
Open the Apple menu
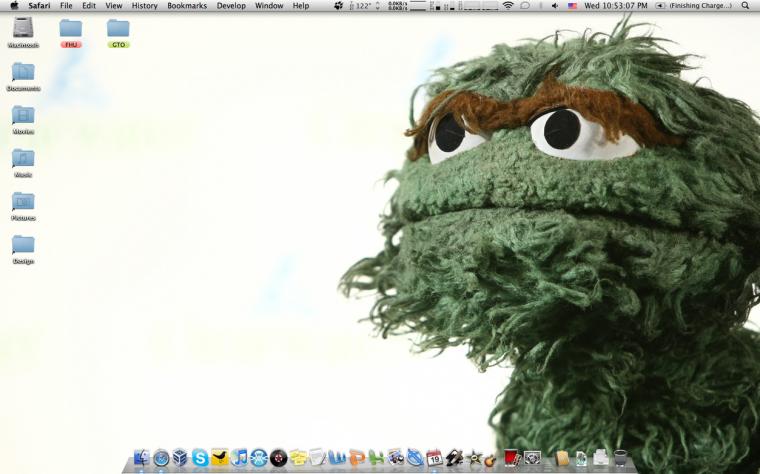point(15,6)
